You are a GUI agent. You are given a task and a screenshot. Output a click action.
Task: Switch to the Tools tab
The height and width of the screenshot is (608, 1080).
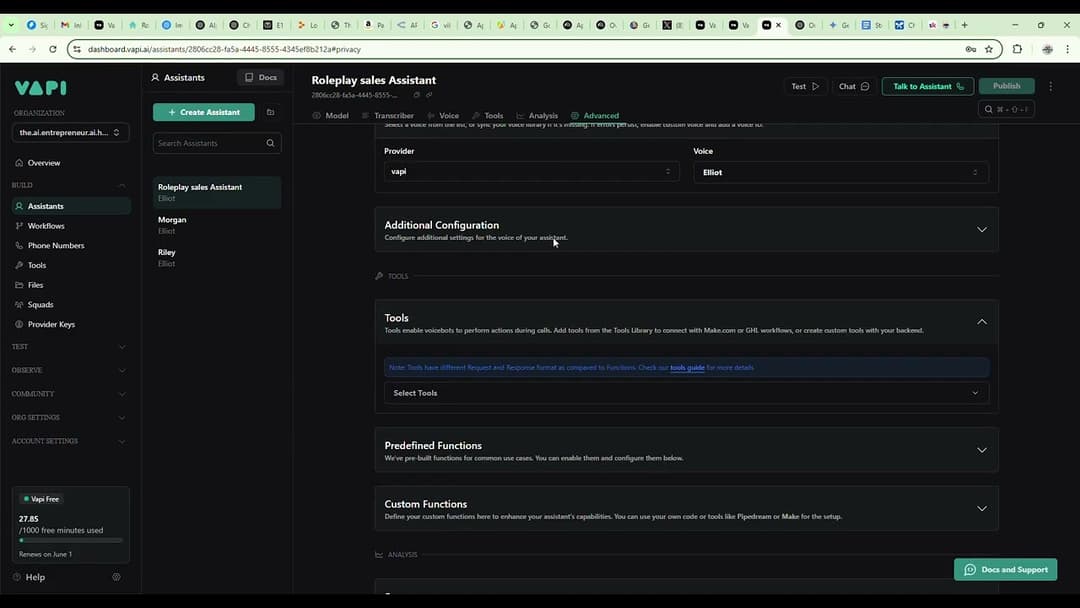(x=488, y=116)
